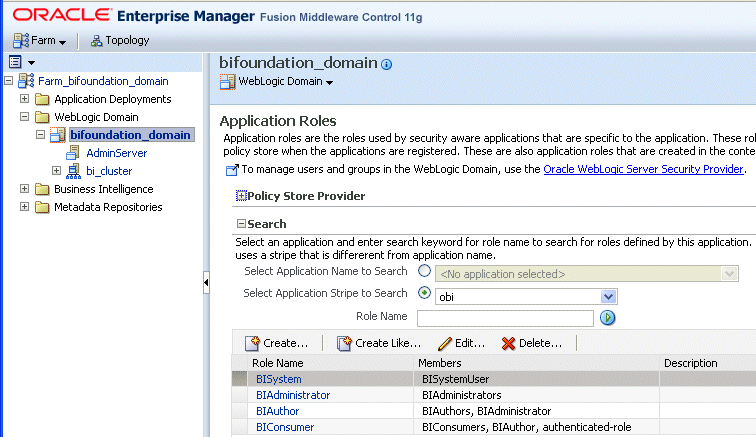Select Metadata Repositories tree item

click(x=108, y=207)
